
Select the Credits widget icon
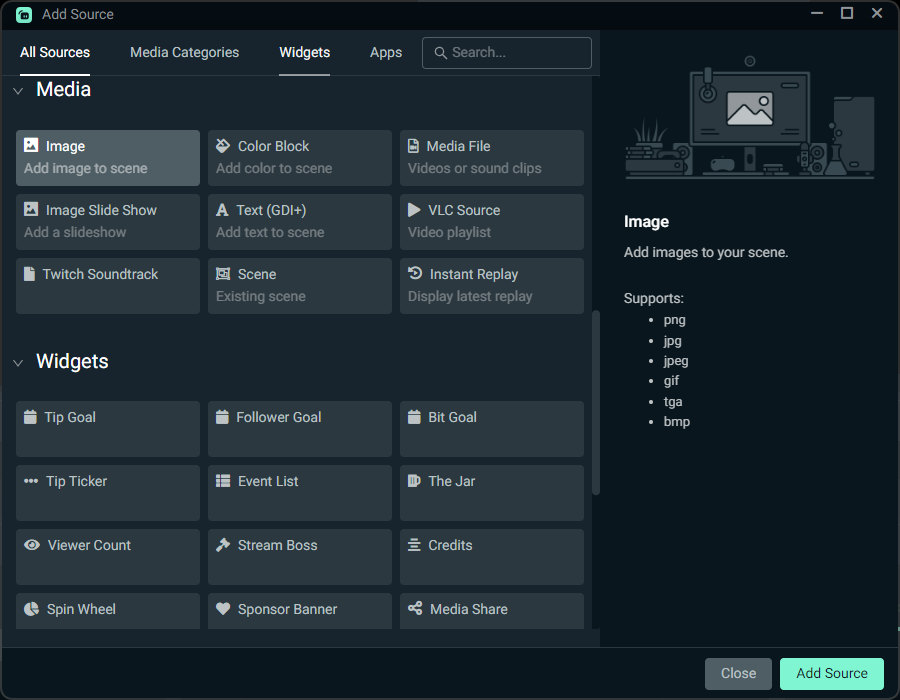click(x=415, y=544)
